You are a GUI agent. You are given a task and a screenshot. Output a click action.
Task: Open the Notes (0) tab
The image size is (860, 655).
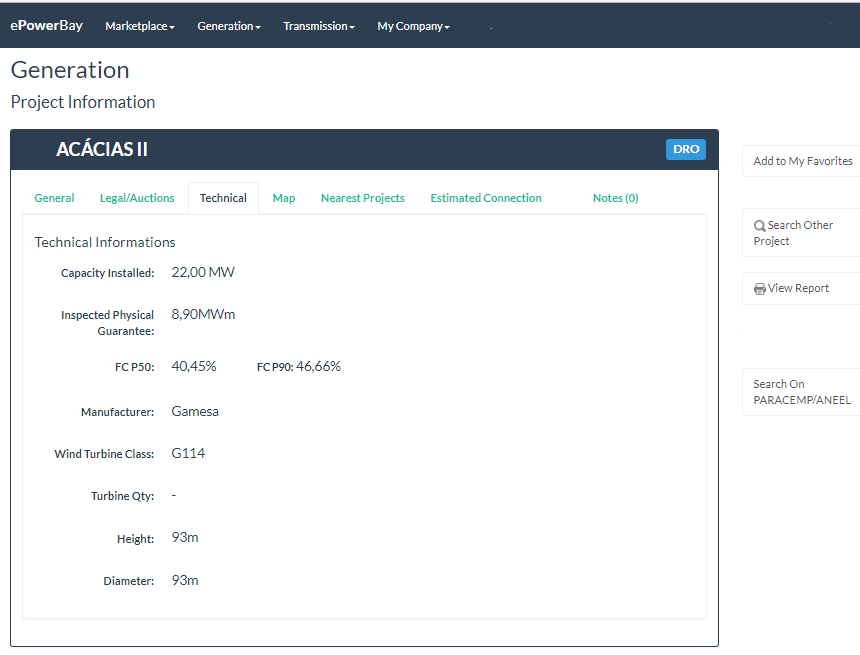615,198
